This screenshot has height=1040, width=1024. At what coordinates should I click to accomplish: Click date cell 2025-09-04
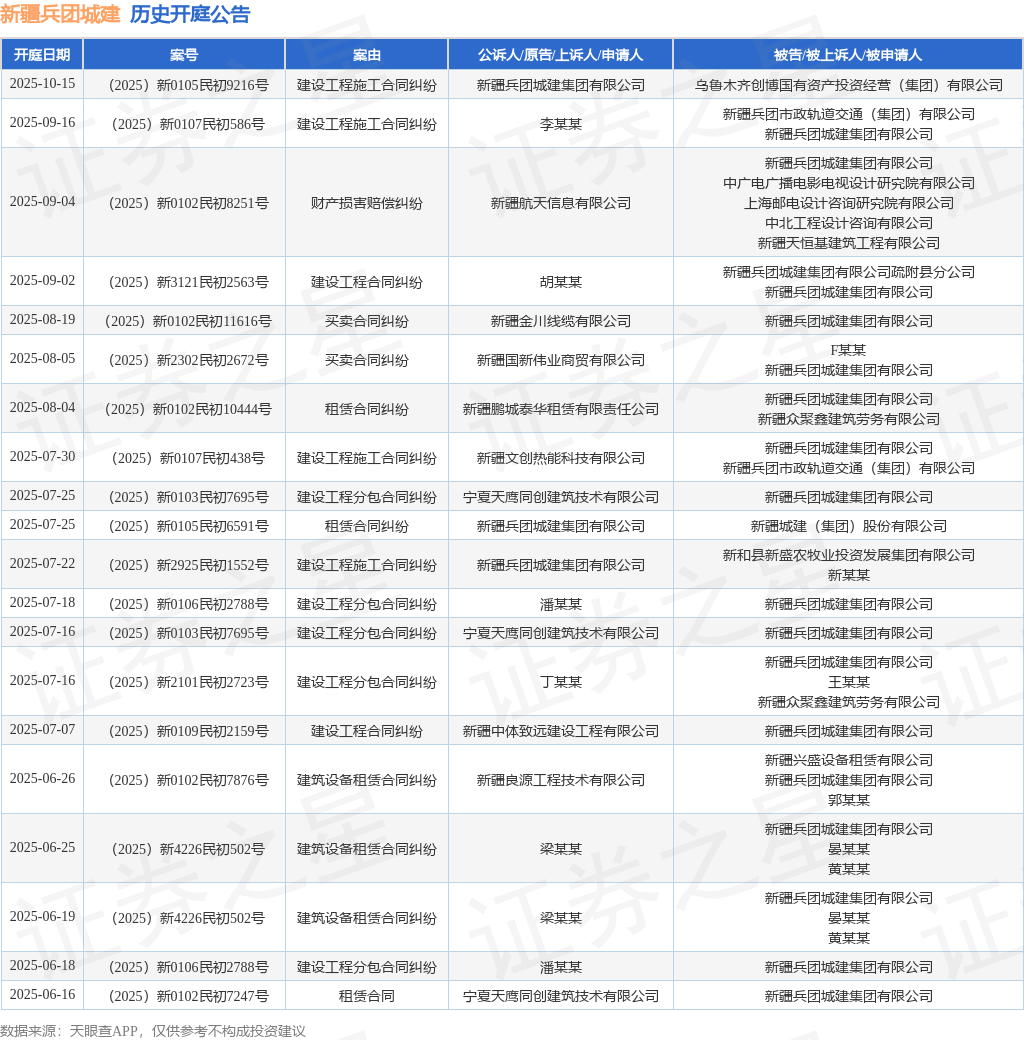[x=42, y=202]
